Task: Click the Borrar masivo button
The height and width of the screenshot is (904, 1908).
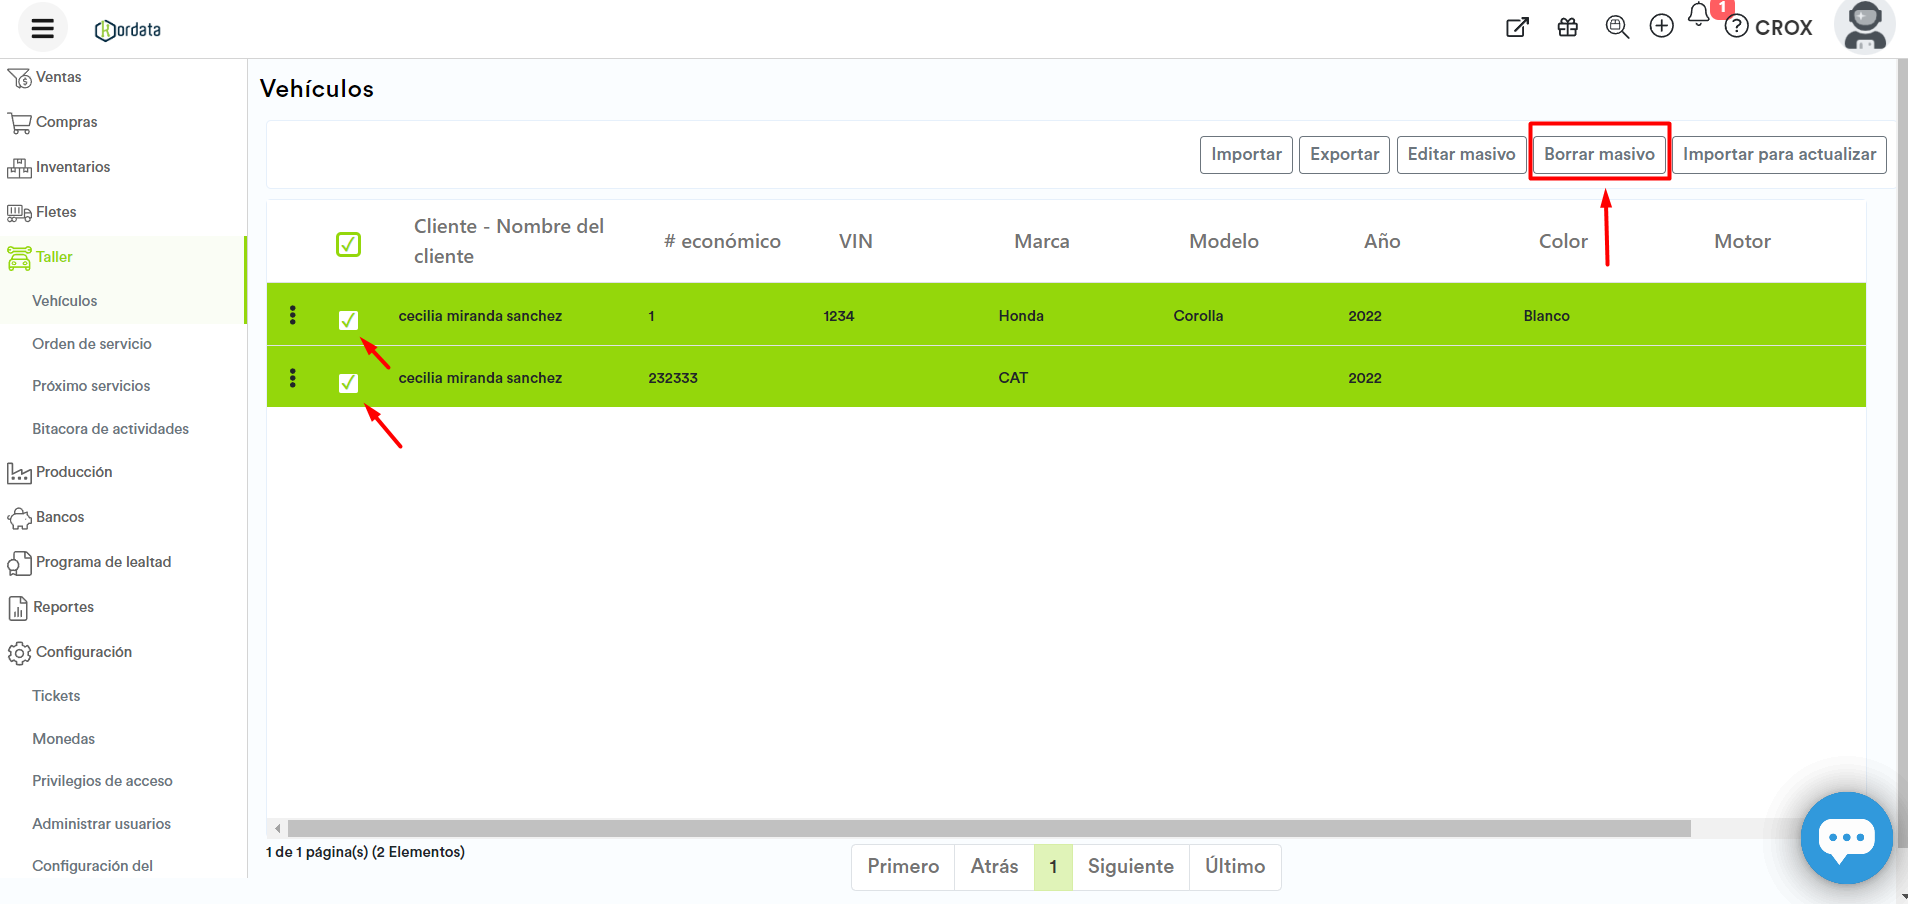Action: [1598, 154]
